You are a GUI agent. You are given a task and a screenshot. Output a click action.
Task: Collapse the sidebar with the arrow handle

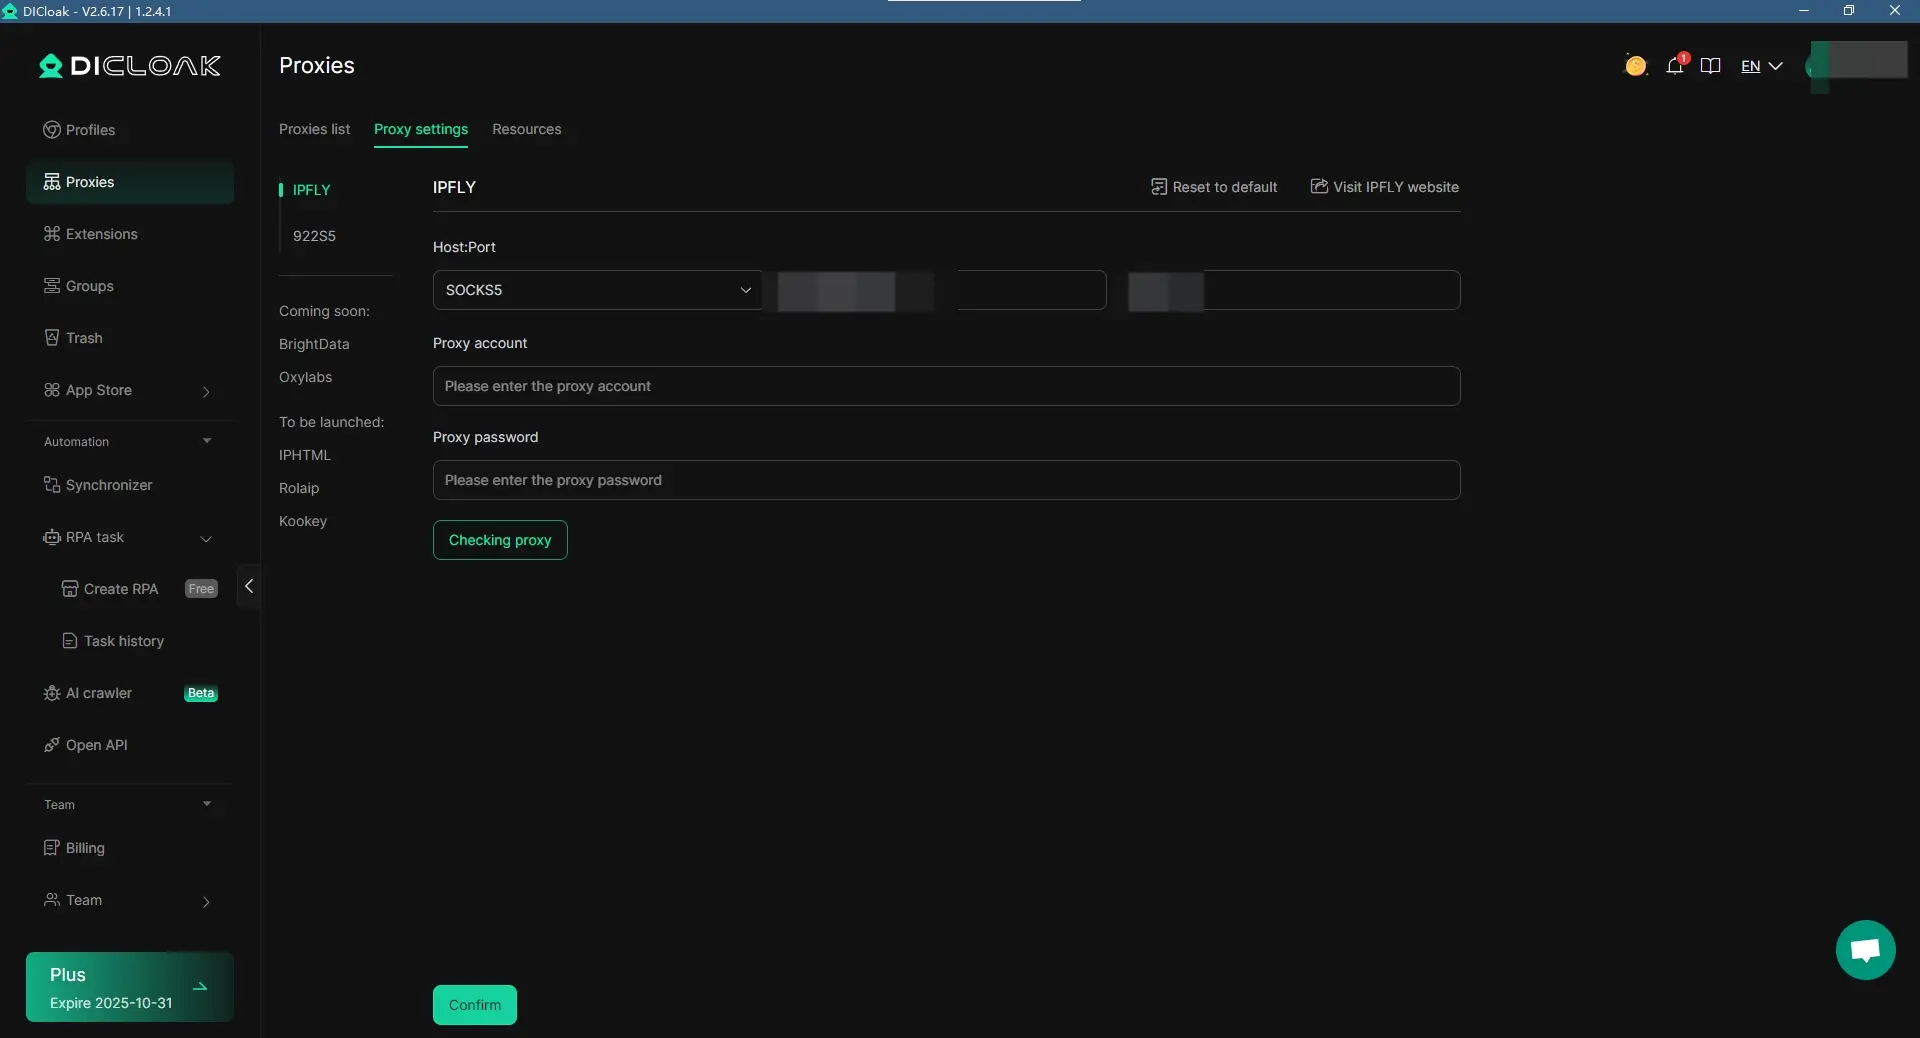click(x=249, y=587)
